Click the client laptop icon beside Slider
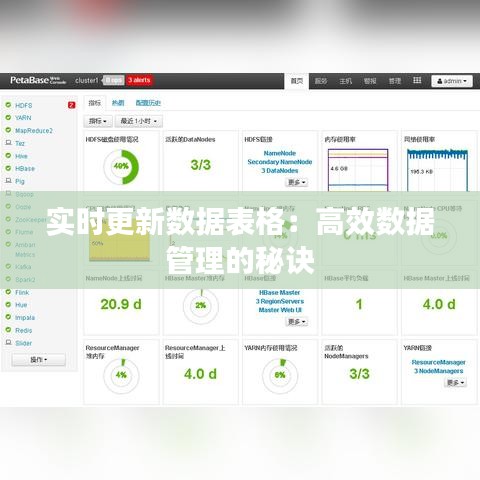The height and width of the screenshot is (480, 480). click(8, 342)
